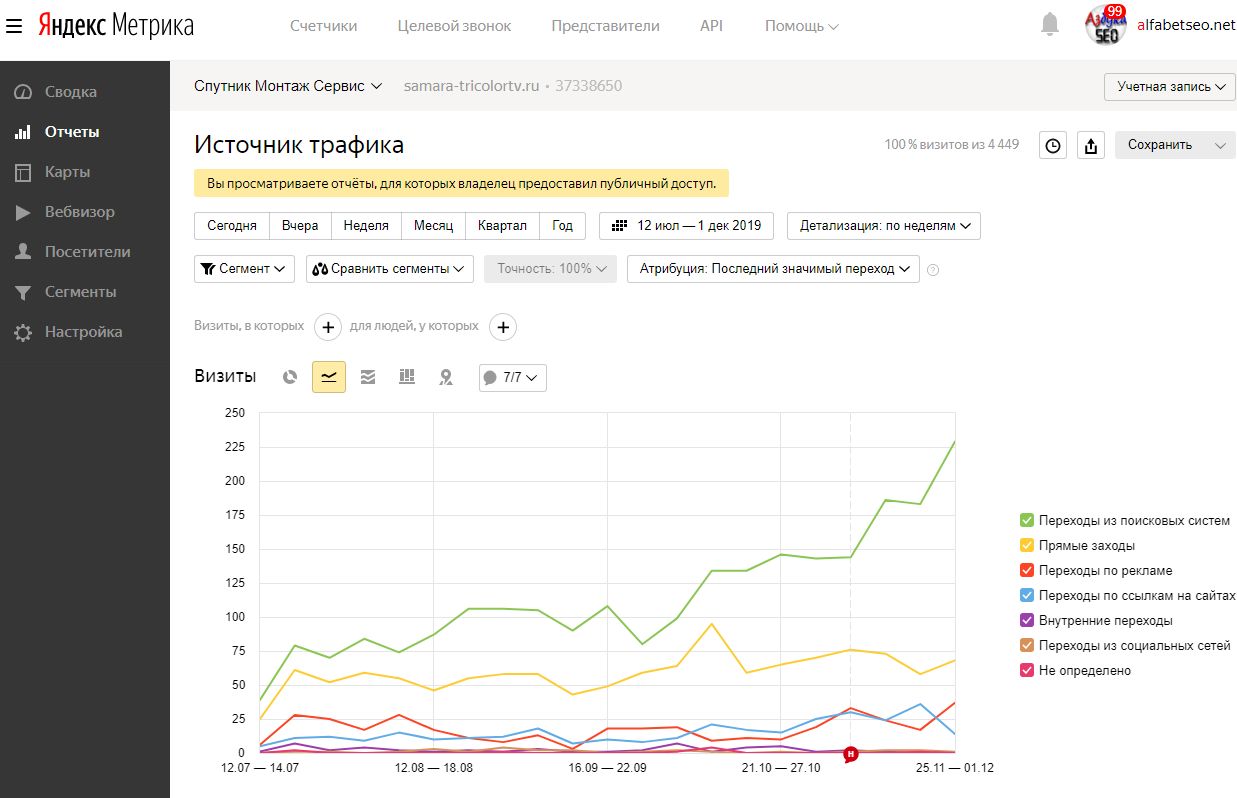Expand the 'Сегмент' dropdown
The height and width of the screenshot is (798, 1237).
(x=244, y=268)
